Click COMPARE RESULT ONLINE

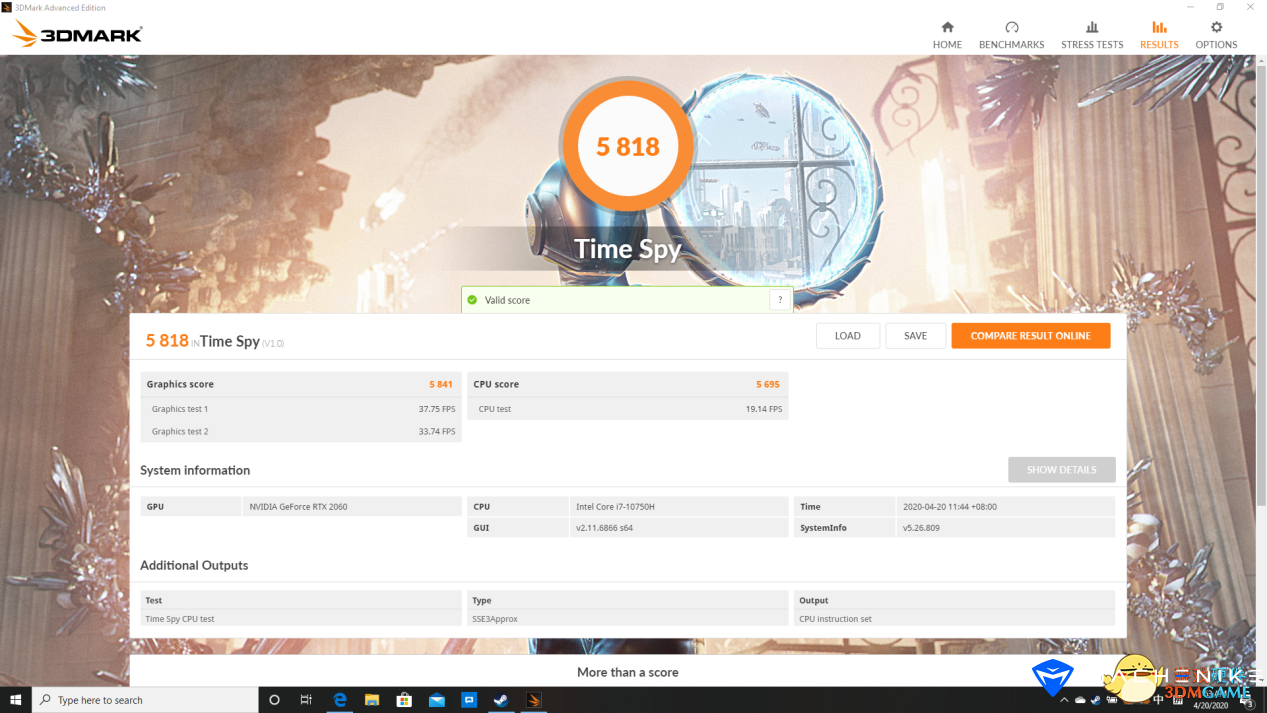click(x=1030, y=336)
